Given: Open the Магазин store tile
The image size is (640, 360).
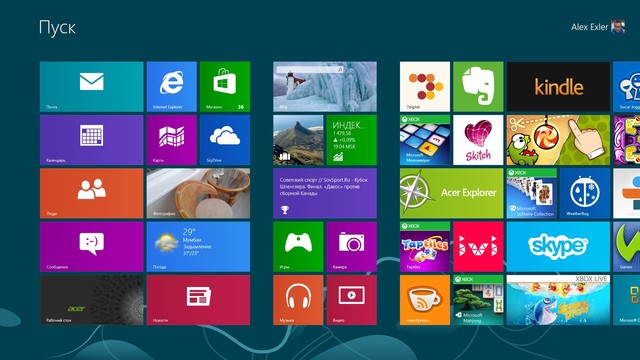Looking at the screenshot, I should [x=225, y=87].
